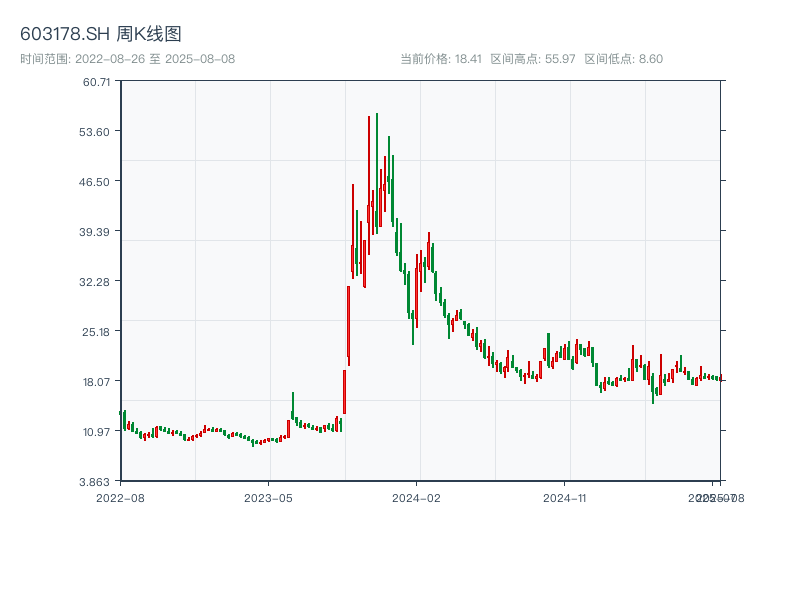Screen dimensions: 800x600
Task: Click the x-axis label 2023-05
Action: (268, 498)
